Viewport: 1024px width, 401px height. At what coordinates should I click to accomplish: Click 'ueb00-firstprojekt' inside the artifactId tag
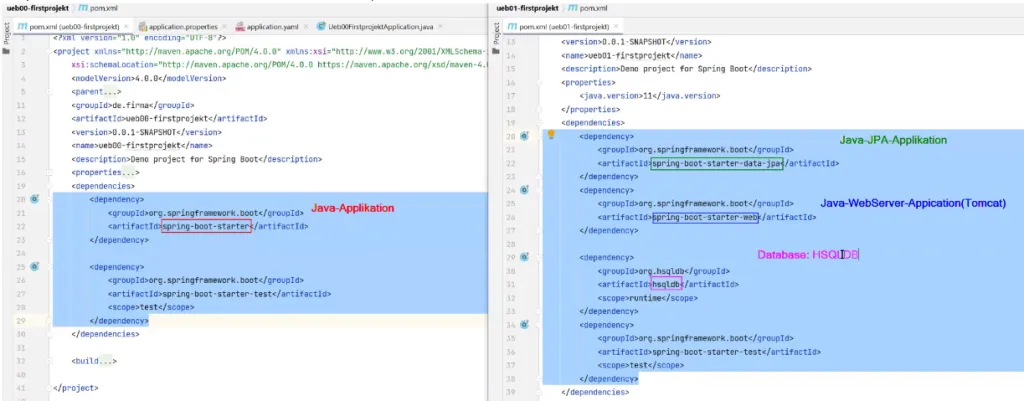(167, 119)
